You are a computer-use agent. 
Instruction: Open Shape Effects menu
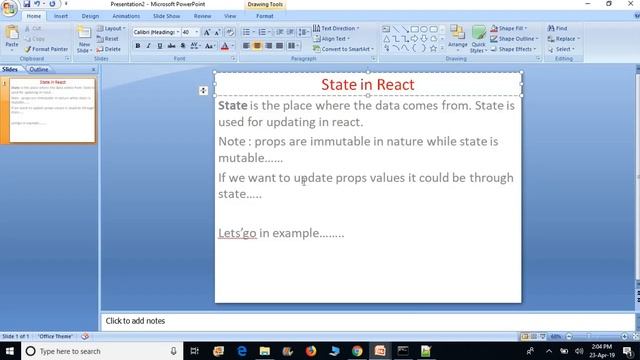click(x=513, y=49)
